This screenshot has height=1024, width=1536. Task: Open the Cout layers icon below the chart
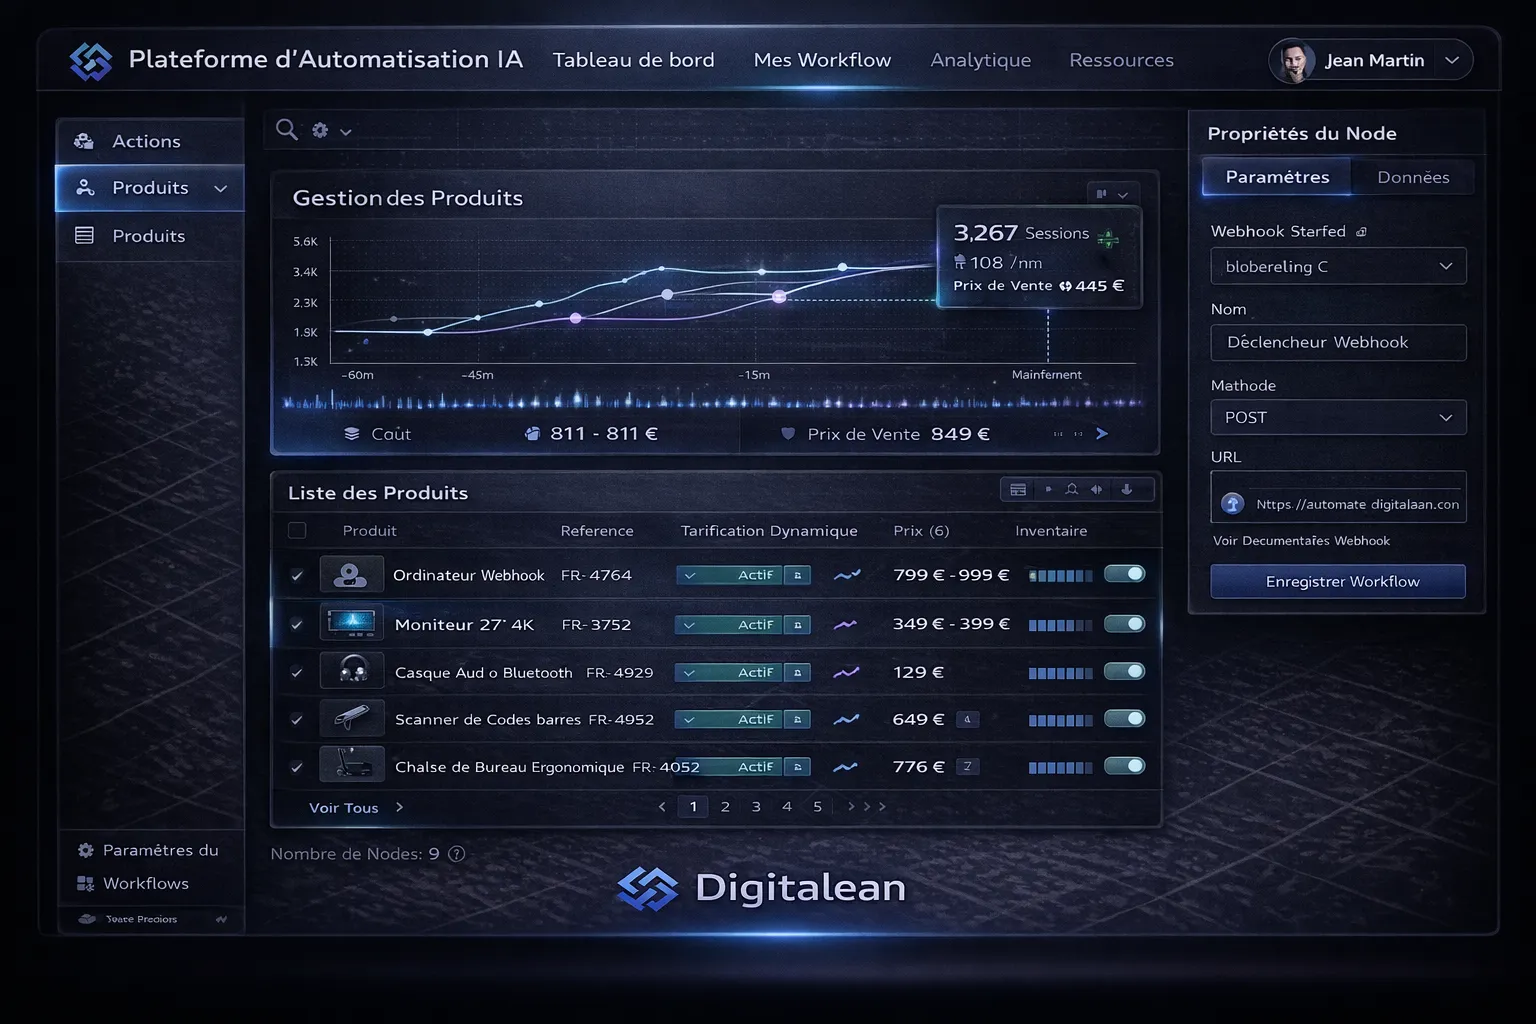tap(351, 433)
